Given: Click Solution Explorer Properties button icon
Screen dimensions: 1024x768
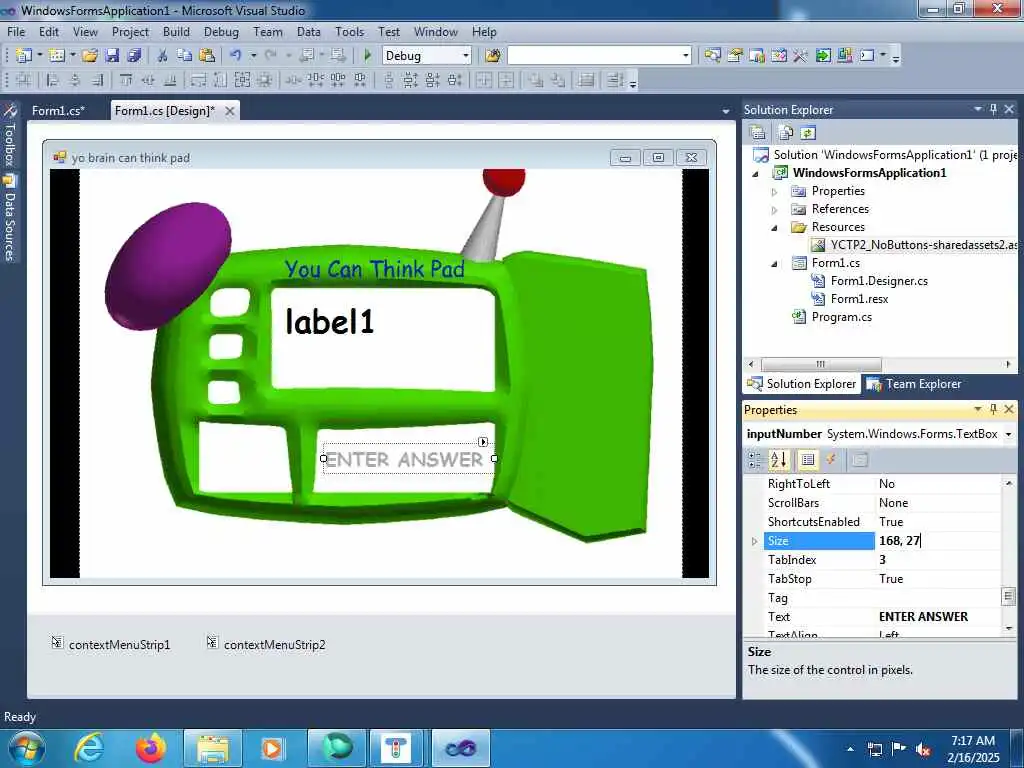Looking at the screenshot, I should [x=758, y=133].
